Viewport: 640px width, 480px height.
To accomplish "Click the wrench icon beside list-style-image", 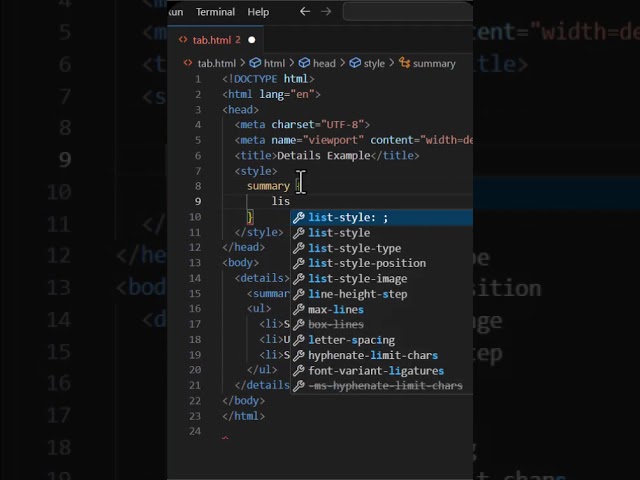I will click(x=299, y=279).
